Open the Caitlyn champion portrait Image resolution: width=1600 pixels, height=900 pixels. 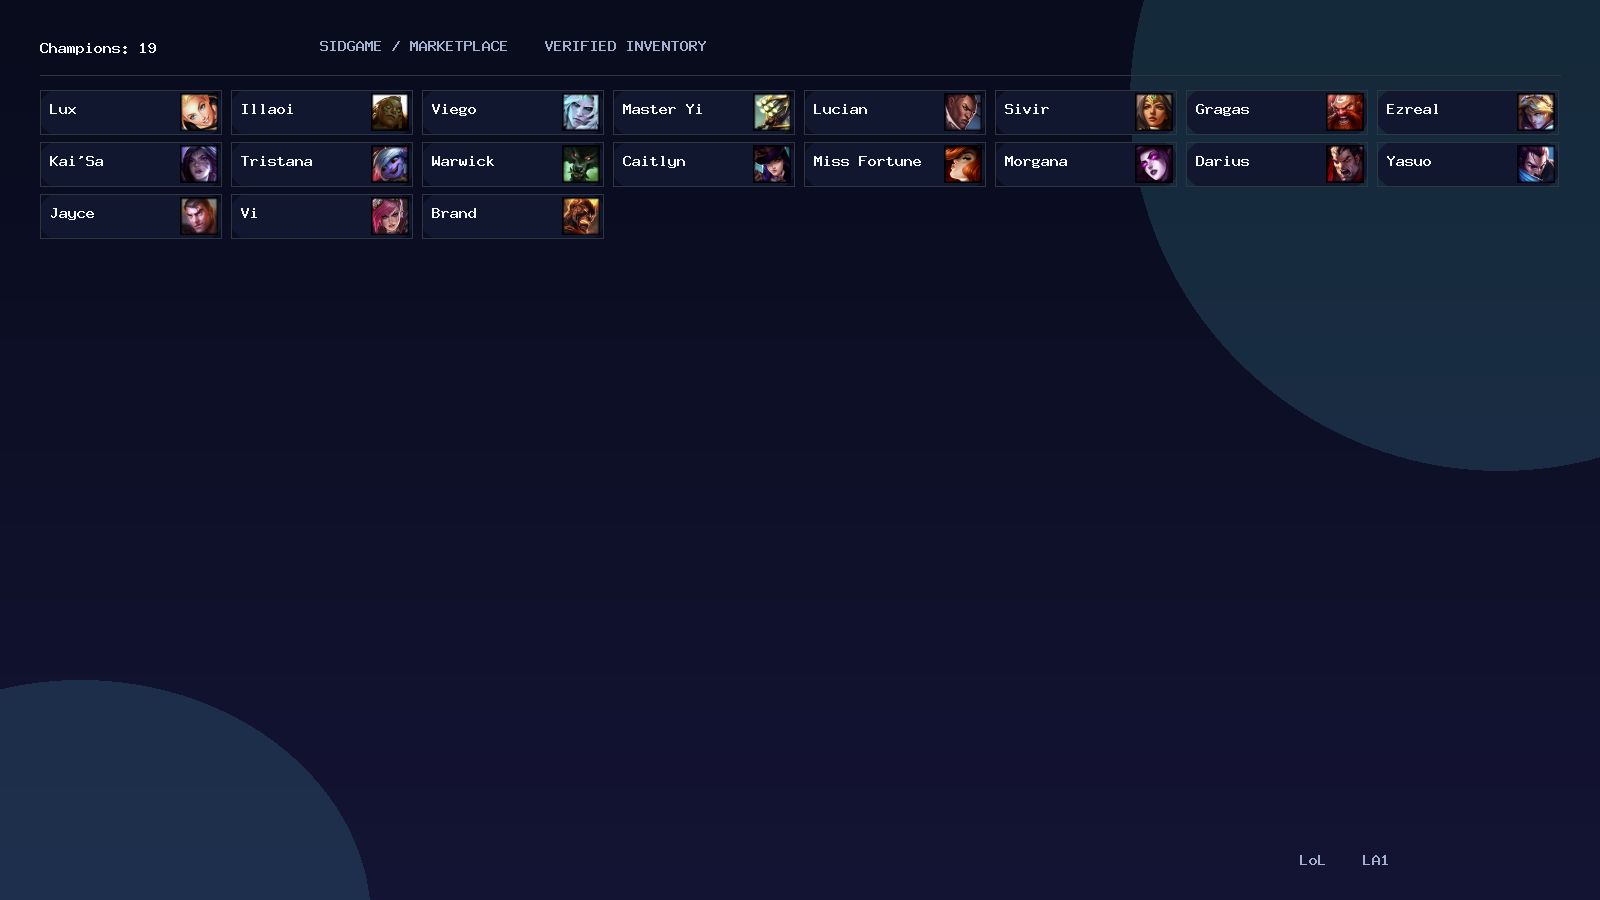click(772, 164)
